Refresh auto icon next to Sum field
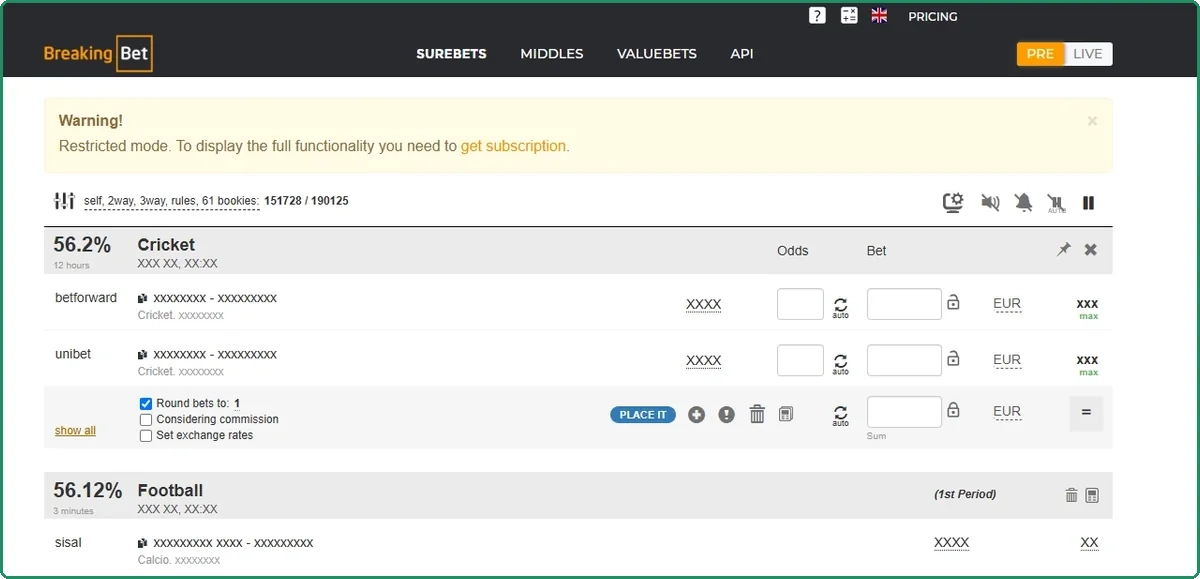The width and height of the screenshot is (1200, 579). [x=840, y=414]
